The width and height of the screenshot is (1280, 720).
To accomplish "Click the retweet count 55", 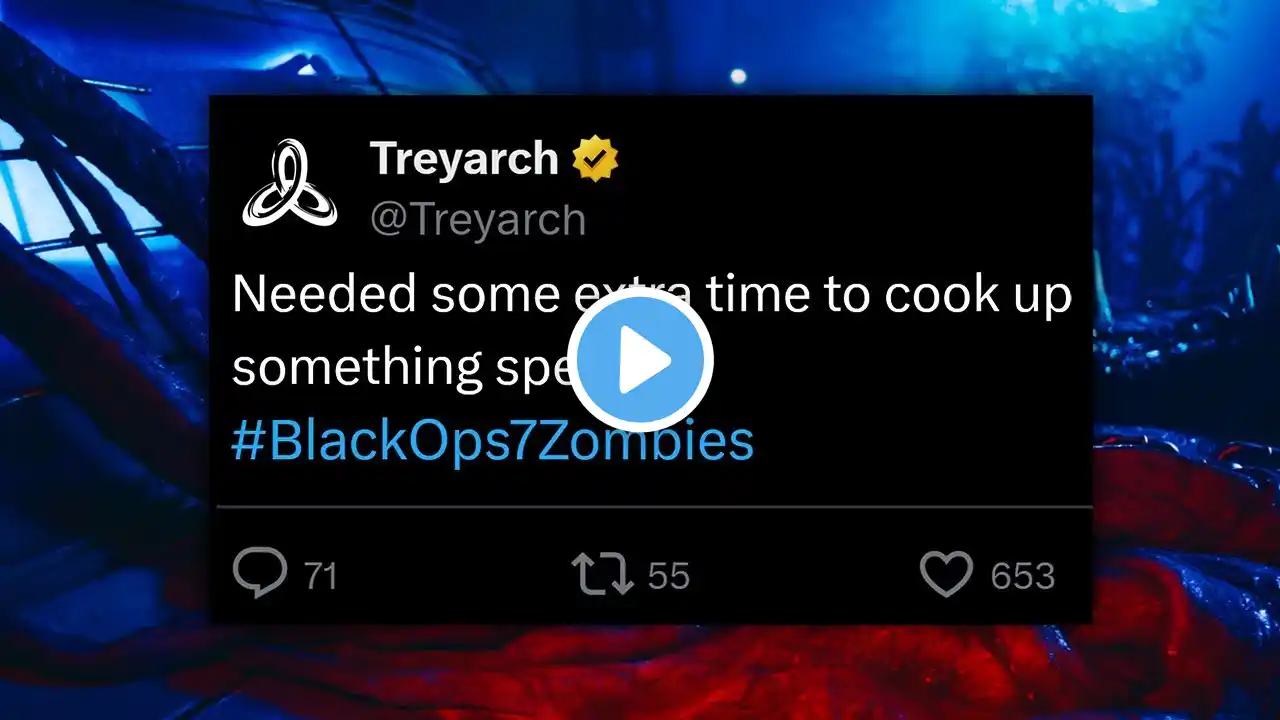I will [x=668, y=576].
